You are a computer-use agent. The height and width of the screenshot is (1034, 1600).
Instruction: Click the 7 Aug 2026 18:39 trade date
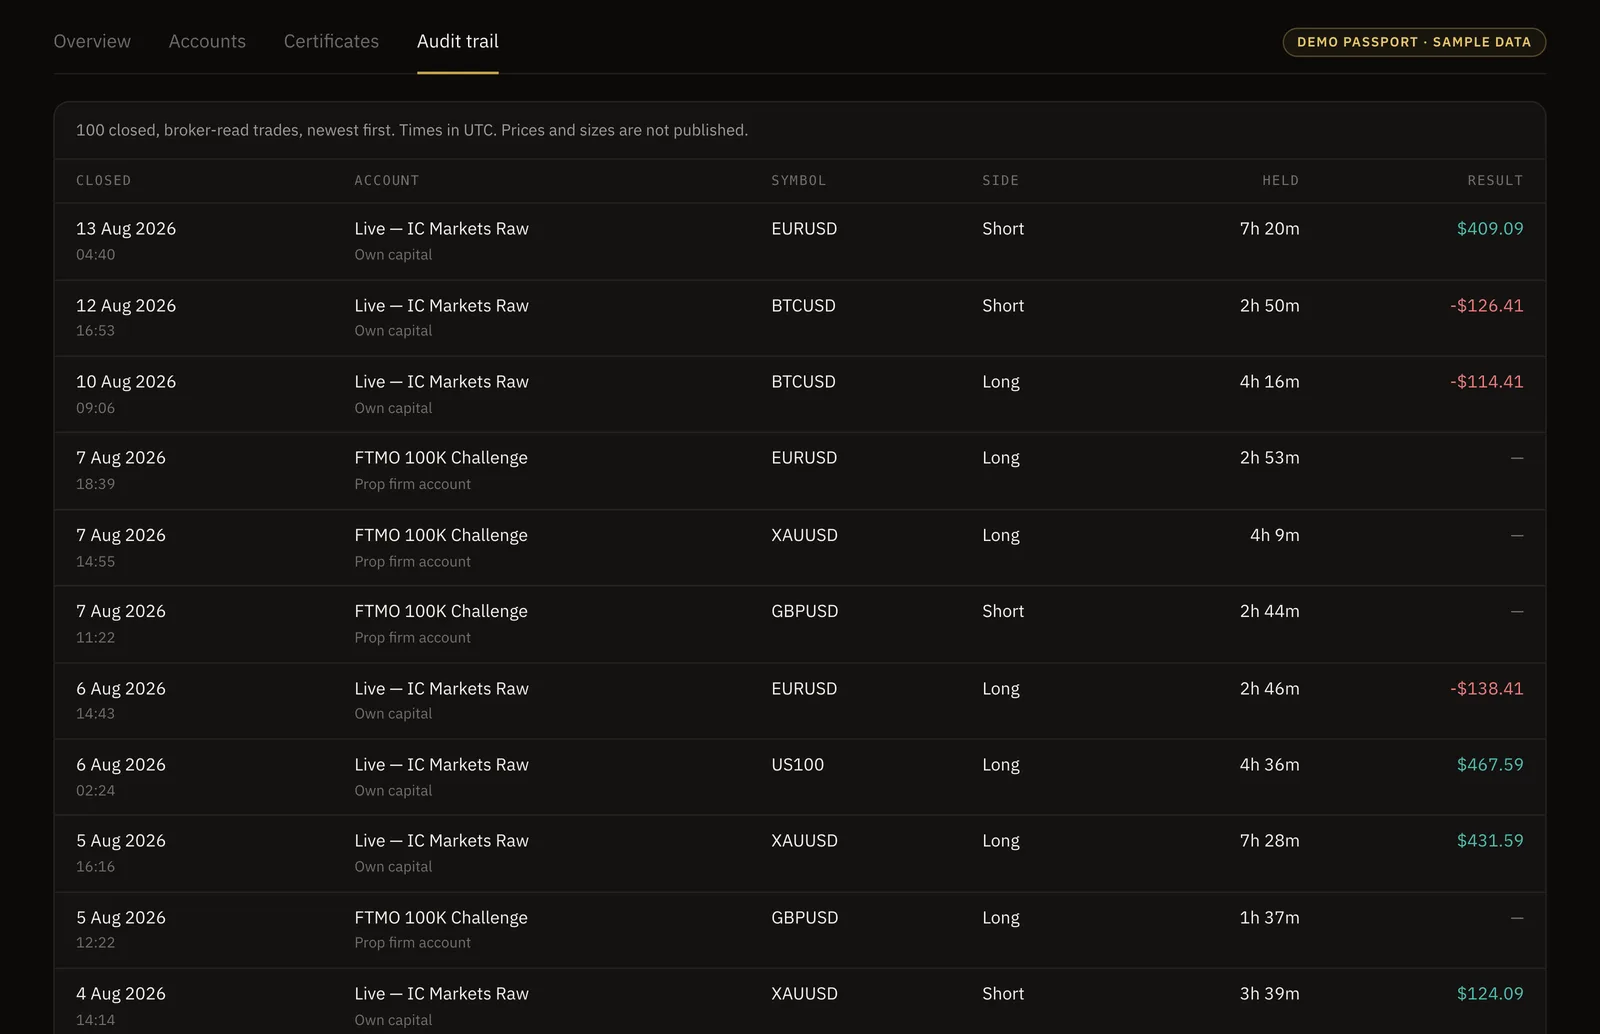121,458
